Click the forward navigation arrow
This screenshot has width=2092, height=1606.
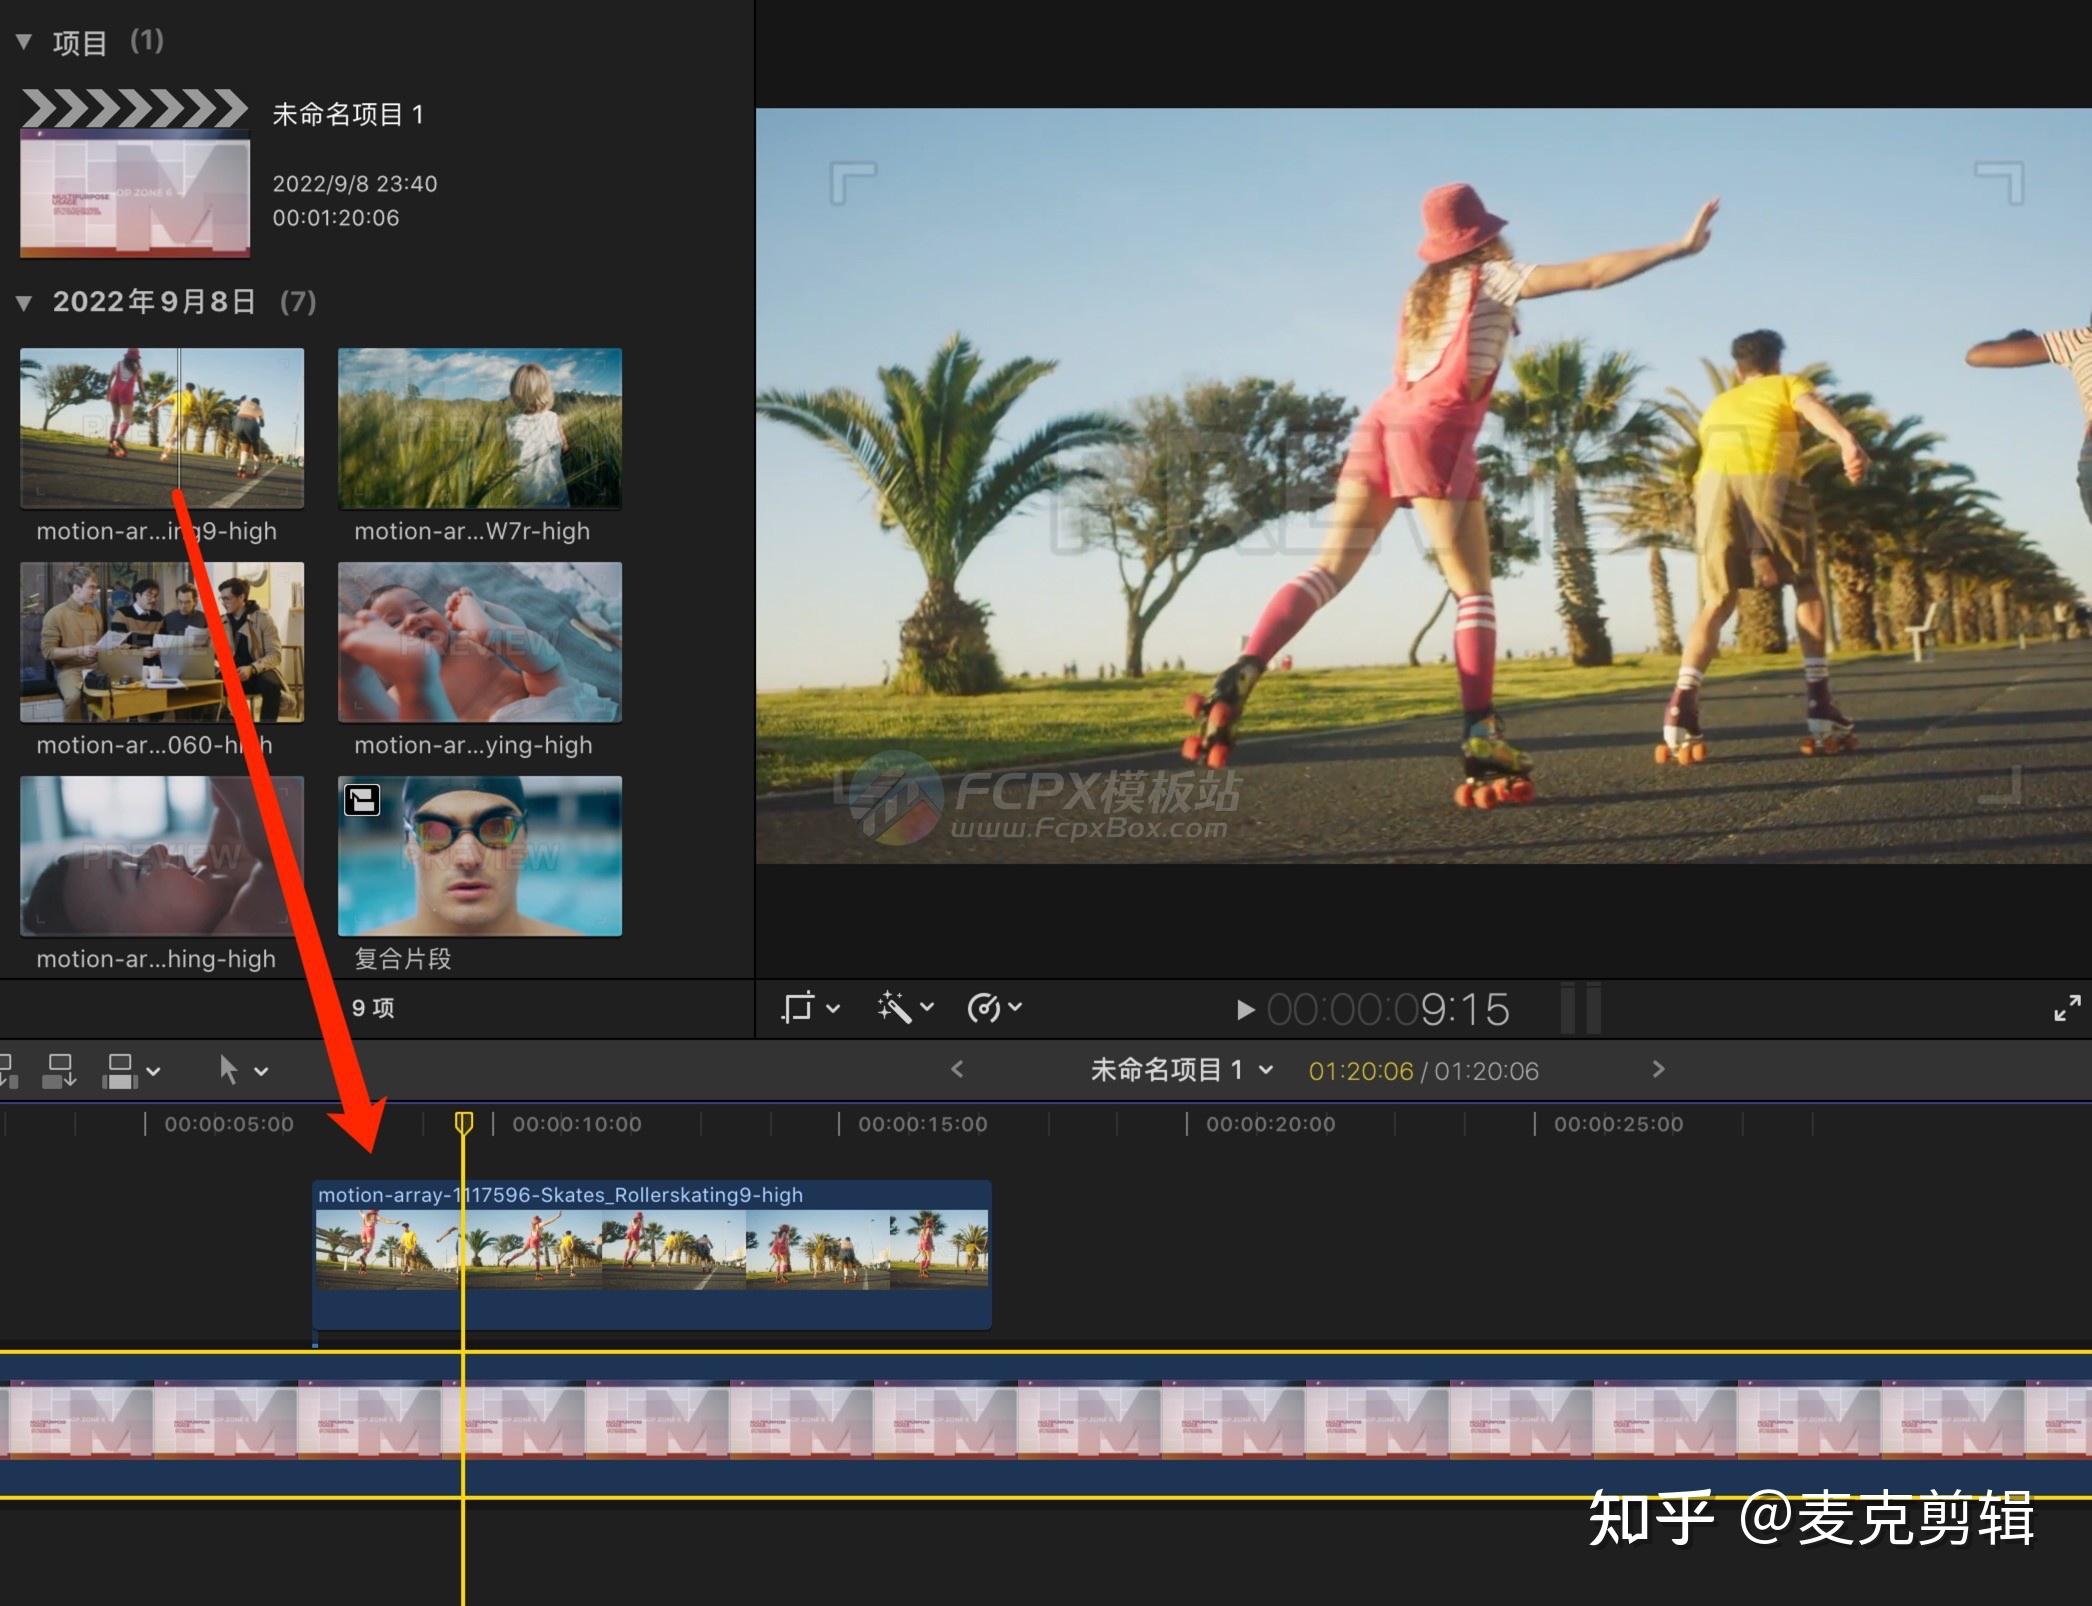tap(1658, 1069)
